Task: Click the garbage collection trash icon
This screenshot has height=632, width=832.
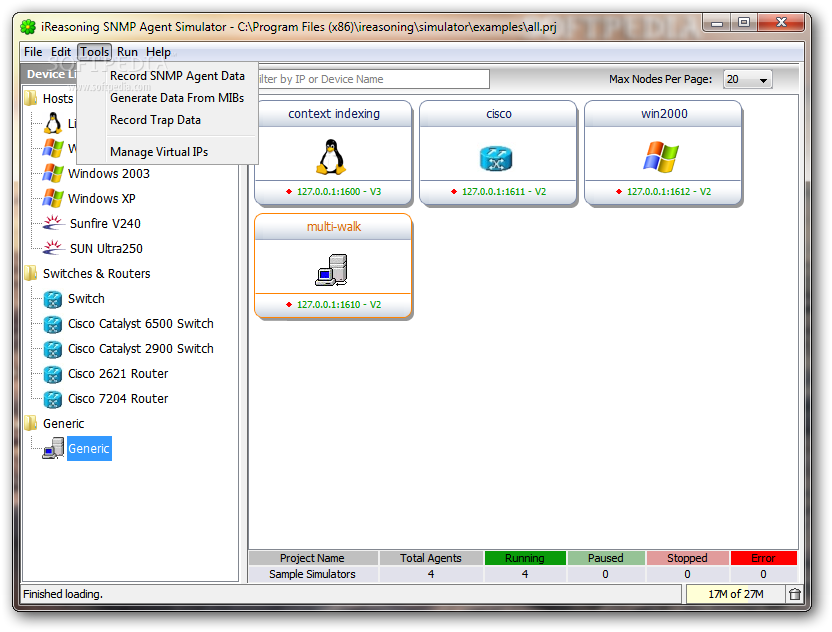Action: (794, 594)
